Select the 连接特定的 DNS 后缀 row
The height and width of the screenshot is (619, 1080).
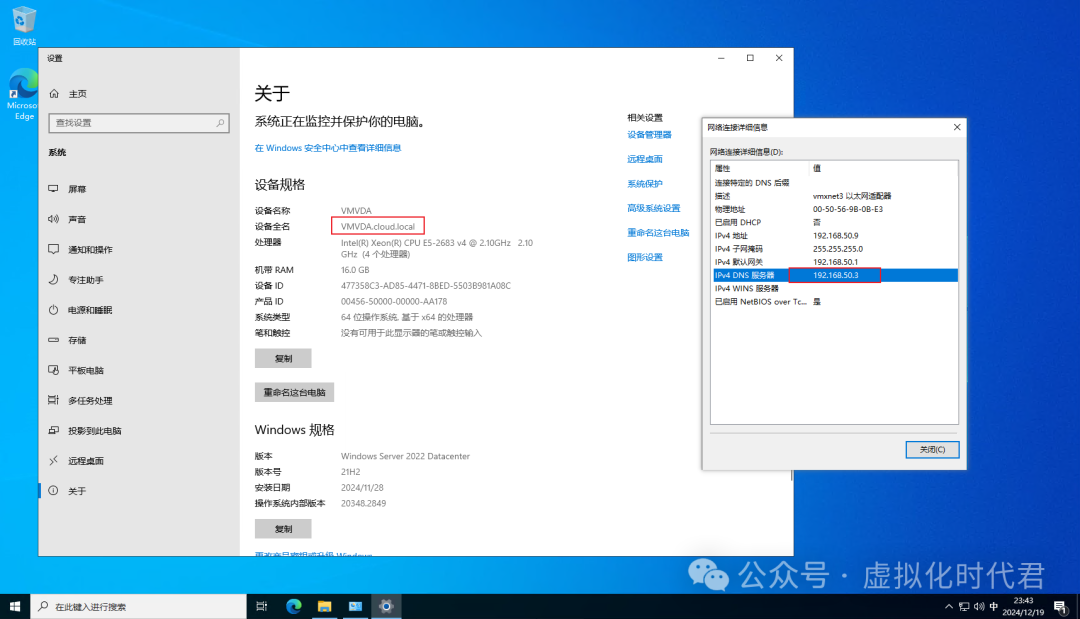click(x=834, y=183)
